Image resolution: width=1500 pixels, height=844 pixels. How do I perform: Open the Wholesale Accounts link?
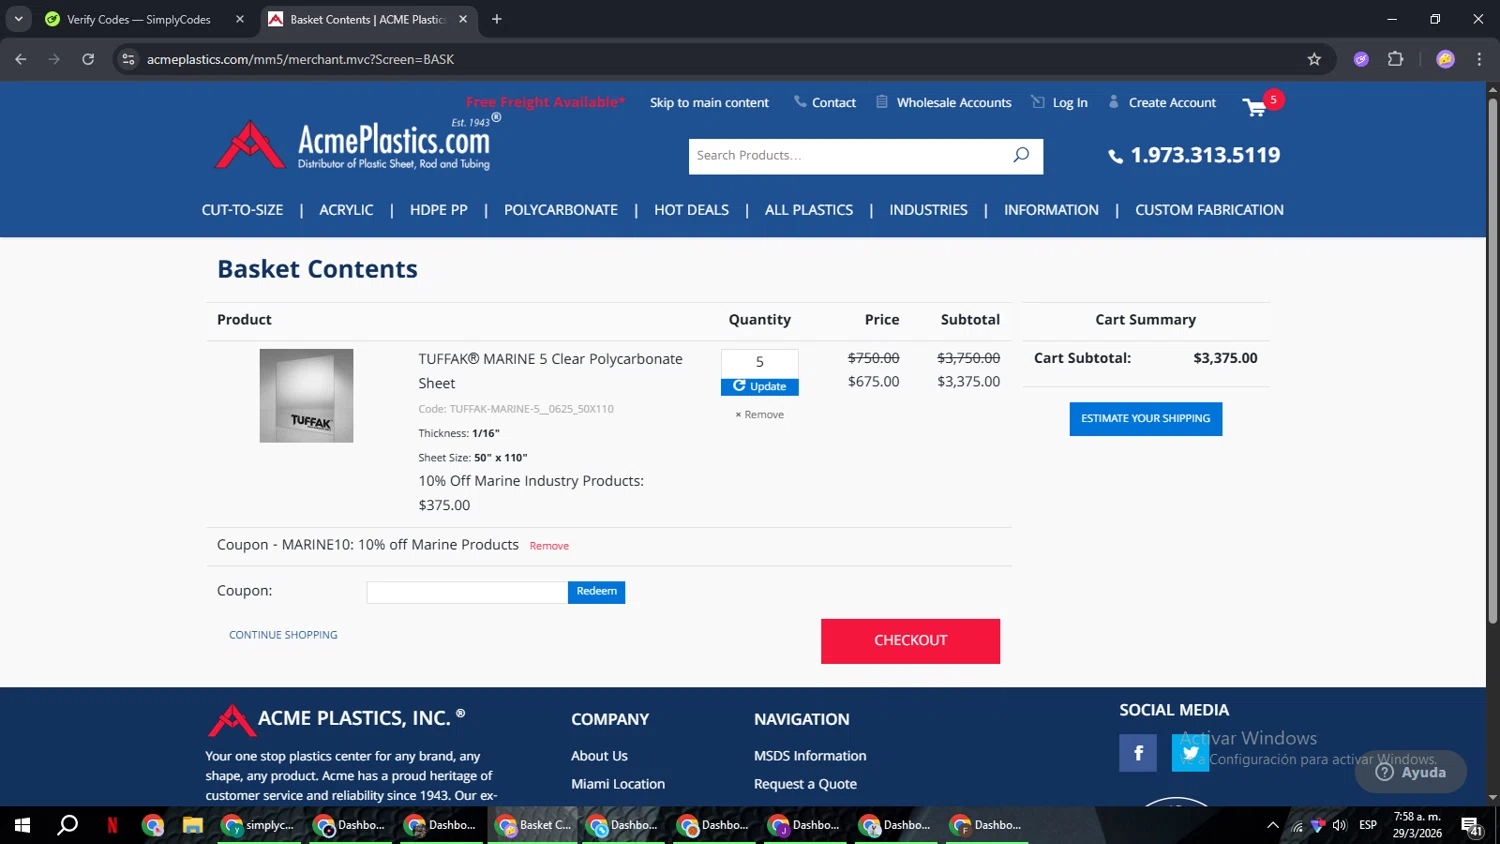(x=954, y=103)
